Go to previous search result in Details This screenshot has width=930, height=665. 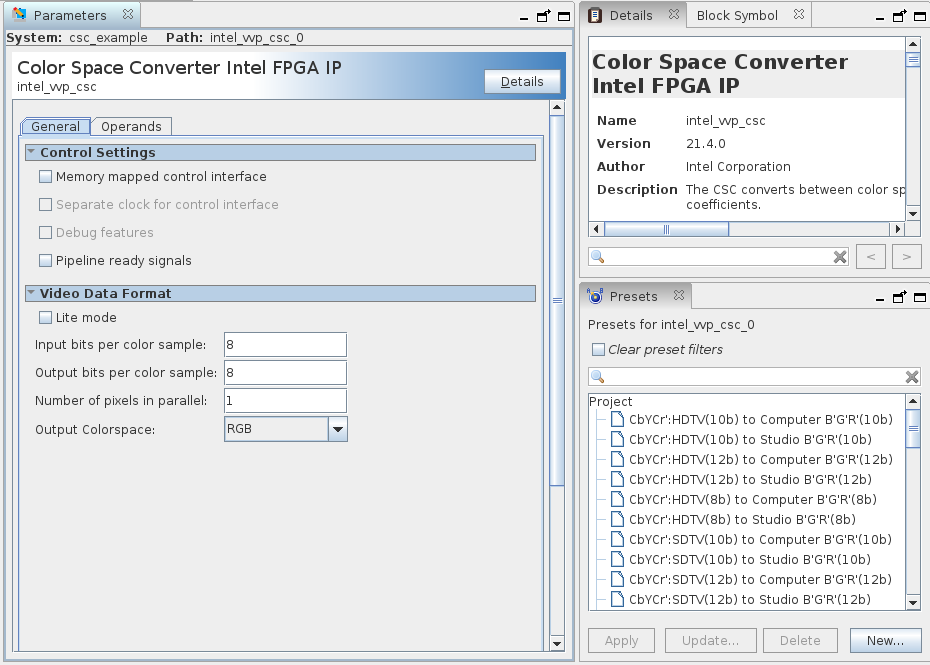click(870, 257)
